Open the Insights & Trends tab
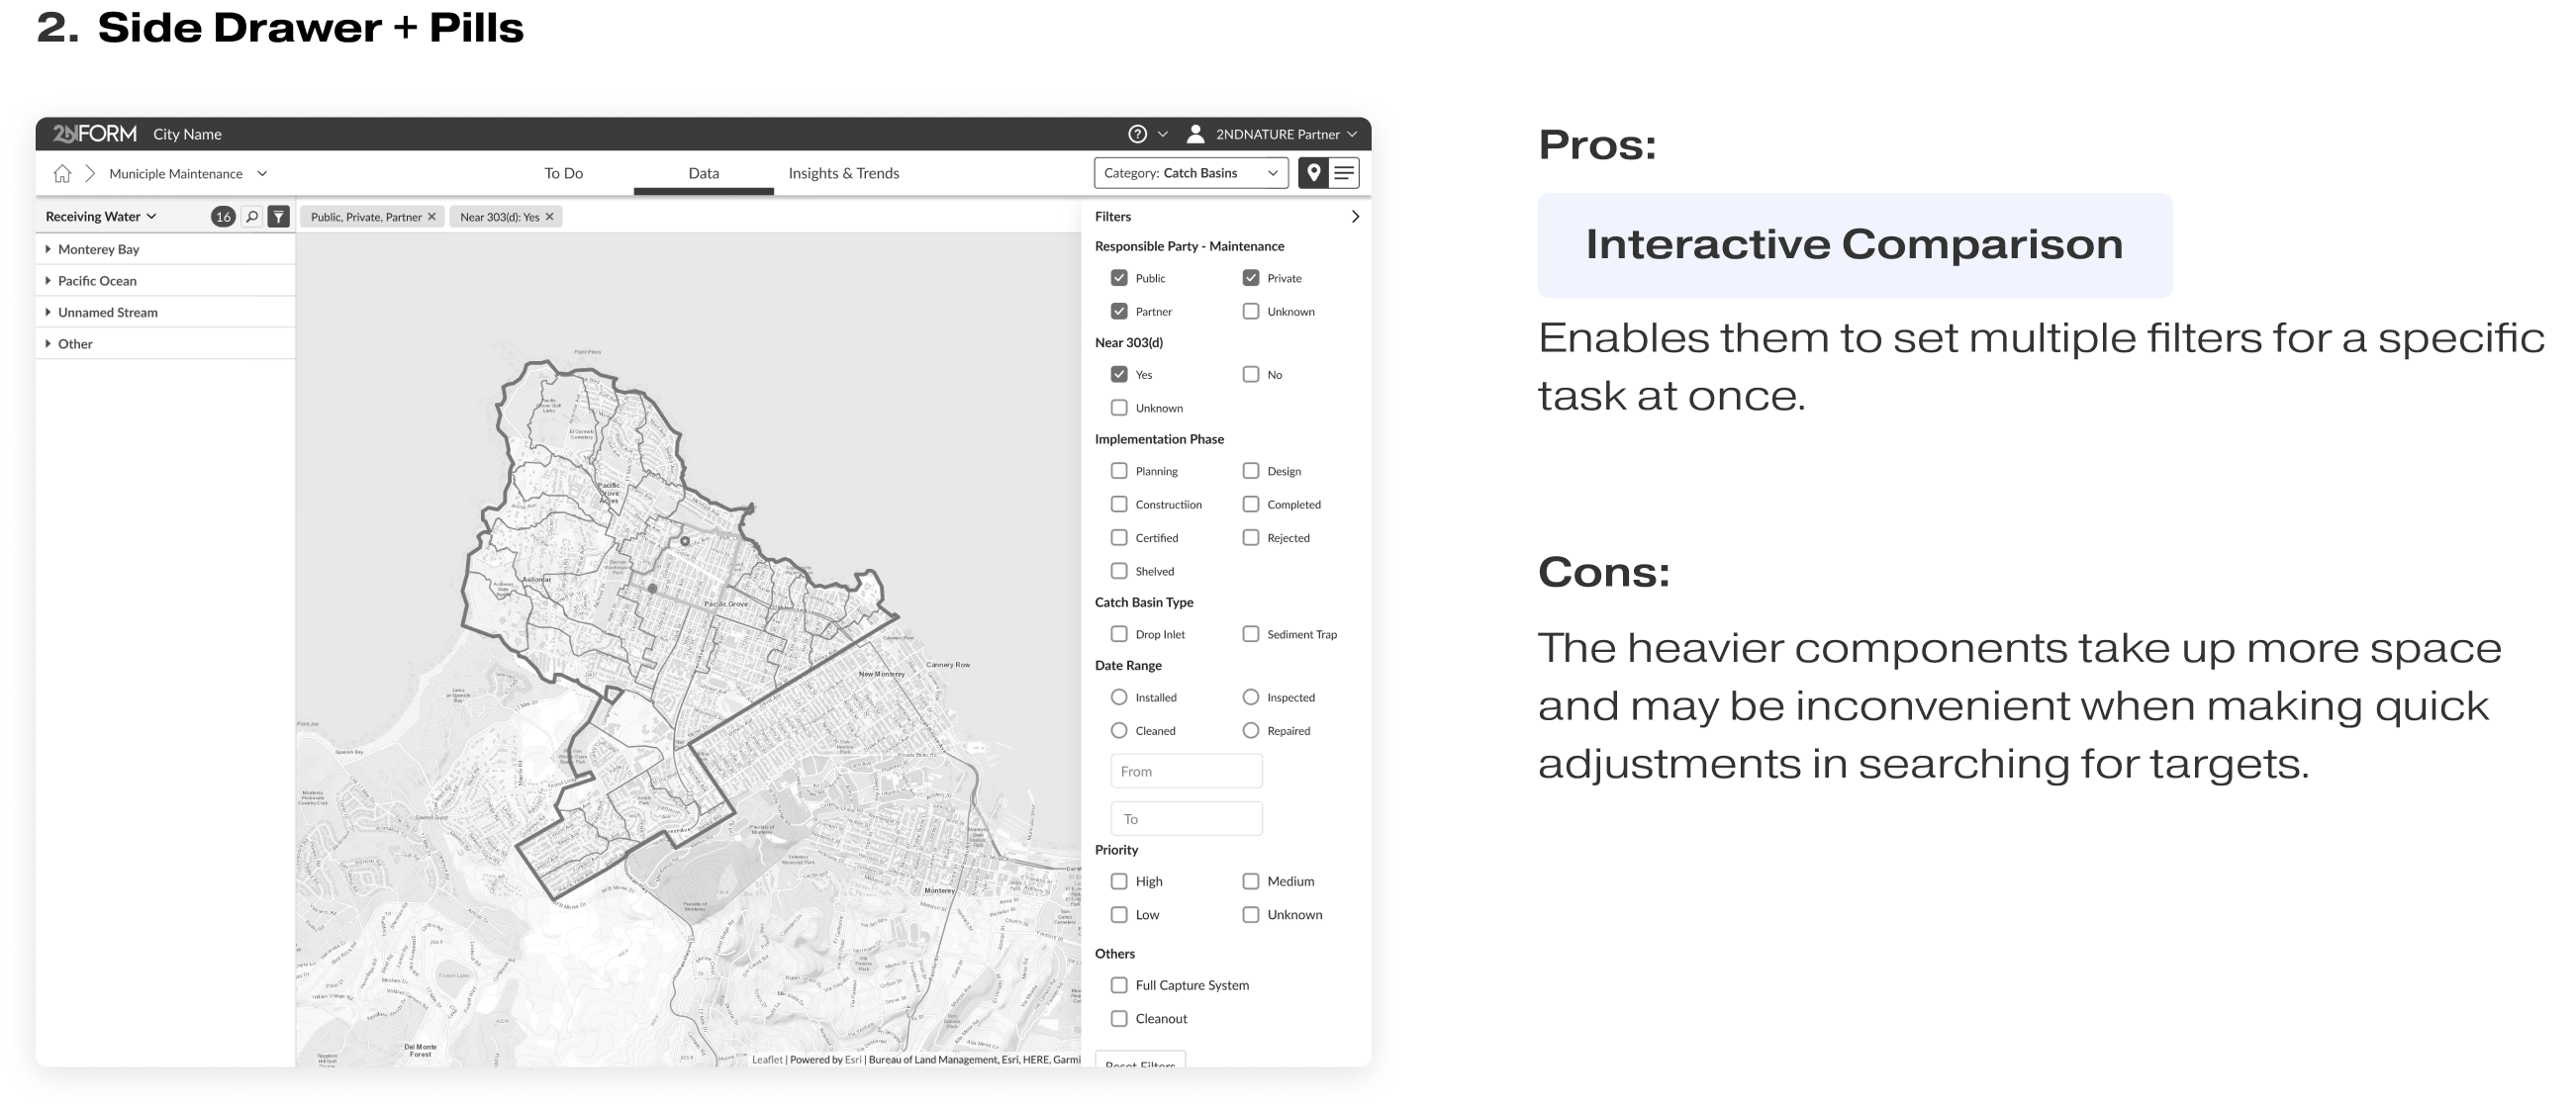The height and width of the screenshot is (1109, 2576). coord(843,173)
